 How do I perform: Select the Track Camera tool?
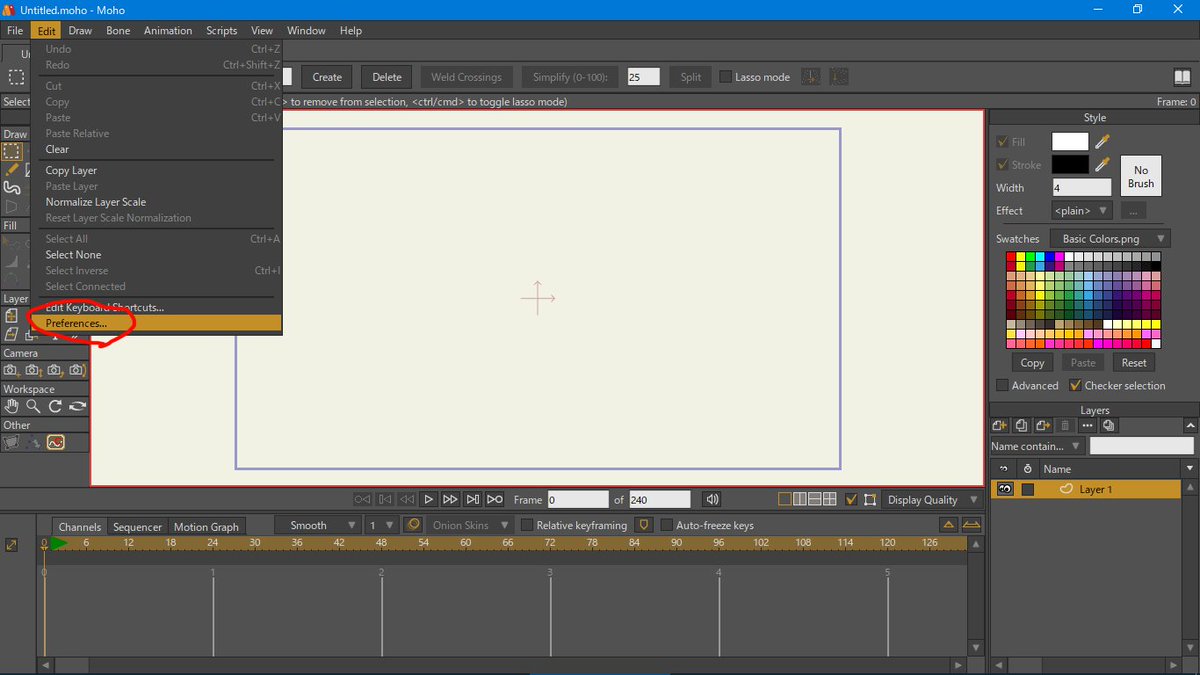tap(11, 370)
